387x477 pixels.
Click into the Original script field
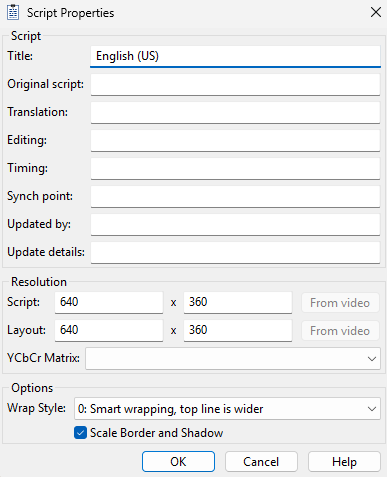coord(235,85)
